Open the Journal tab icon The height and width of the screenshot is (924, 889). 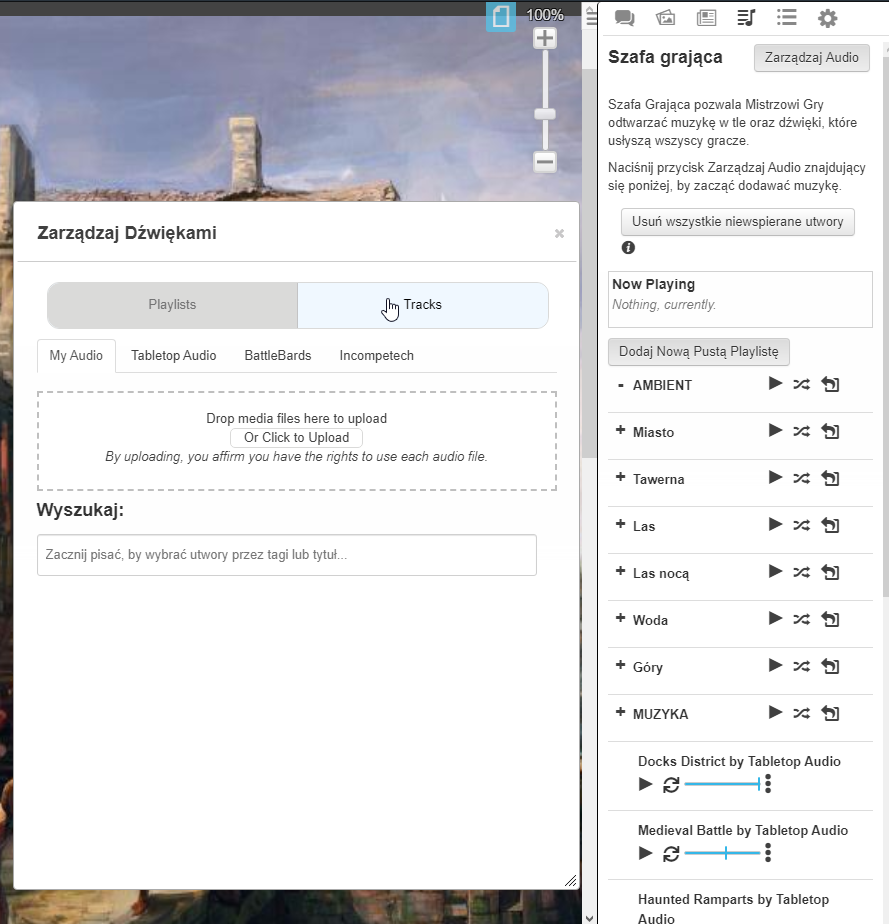[x=706, y=18]
